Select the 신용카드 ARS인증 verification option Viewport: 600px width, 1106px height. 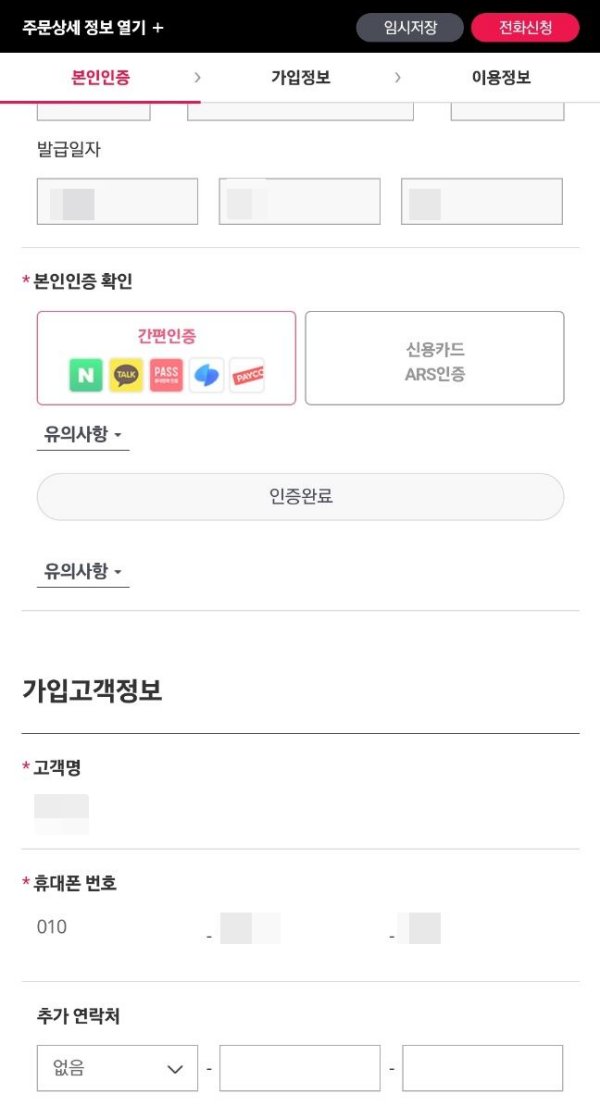coord(434,357)
